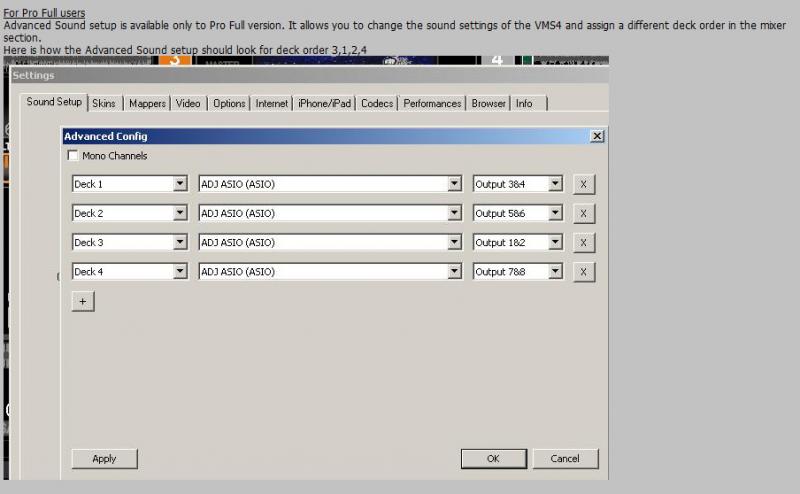Select the iPhone/iPad tab
Image resolution: width=800 pixels, height=494 pixels.
click(325, 103)
